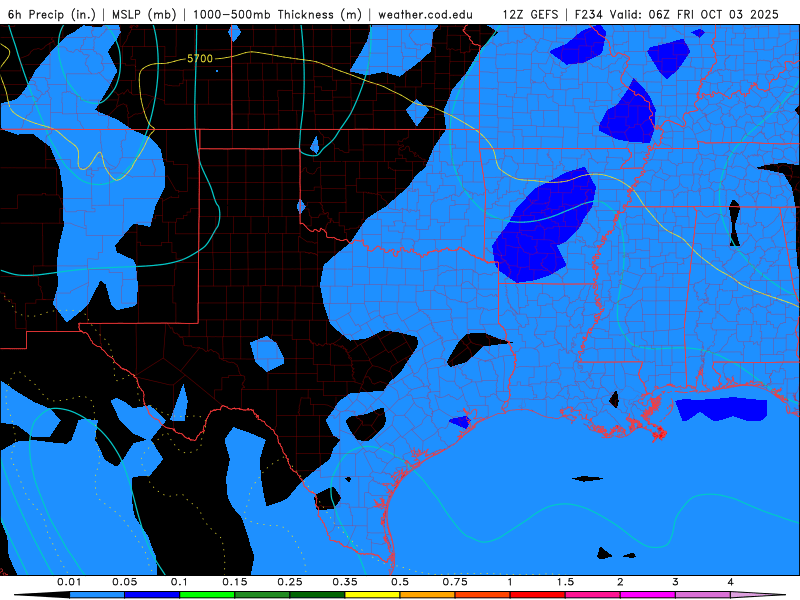The width and height of the screenshot is (800, 600).
Task: Click the pink 1.5–2 legend swatch
Action: click(x=593, y=595)
